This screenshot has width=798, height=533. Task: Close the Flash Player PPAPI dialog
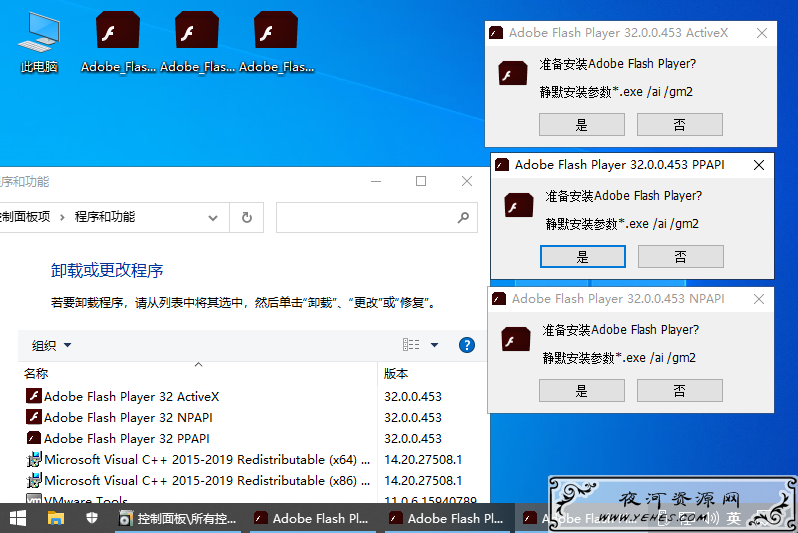coord(759,165)
